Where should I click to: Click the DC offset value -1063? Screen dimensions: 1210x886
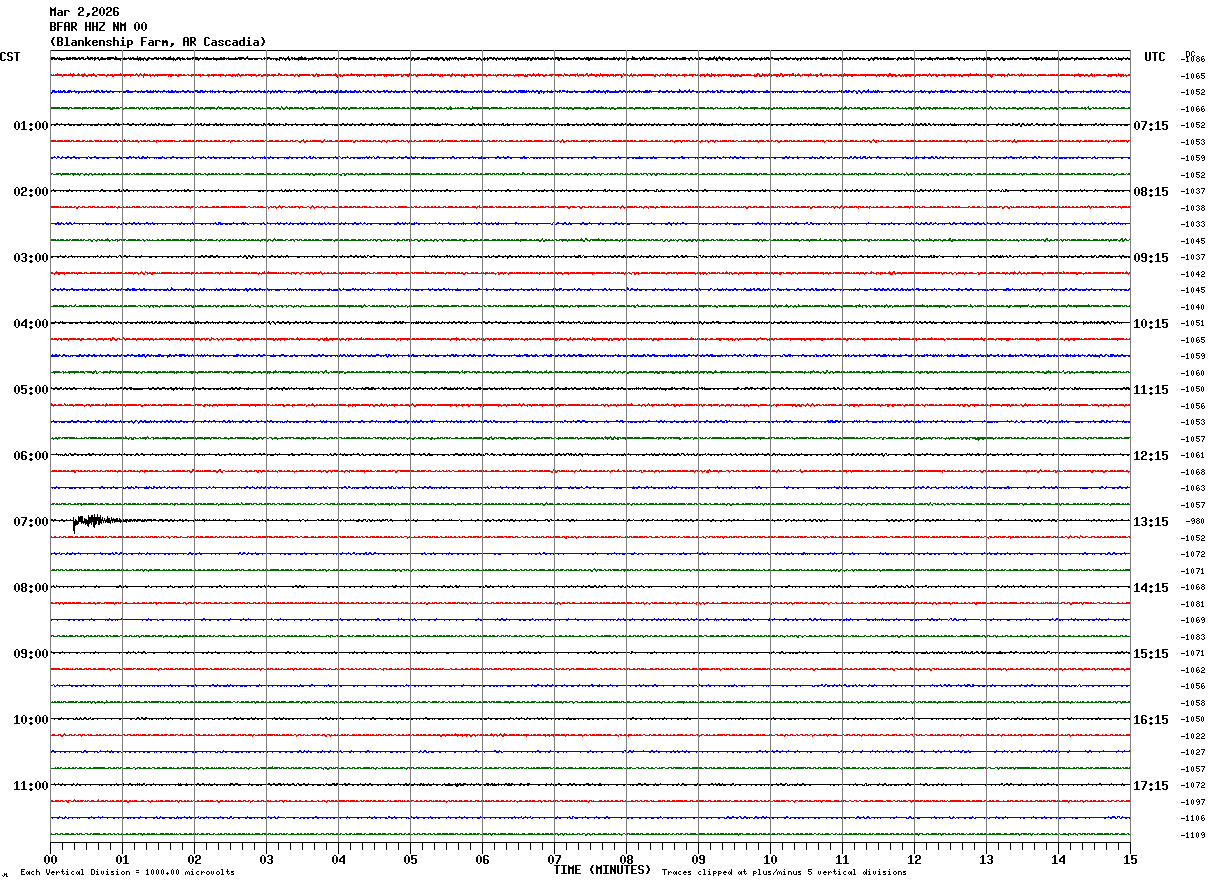pos(1193,489)
